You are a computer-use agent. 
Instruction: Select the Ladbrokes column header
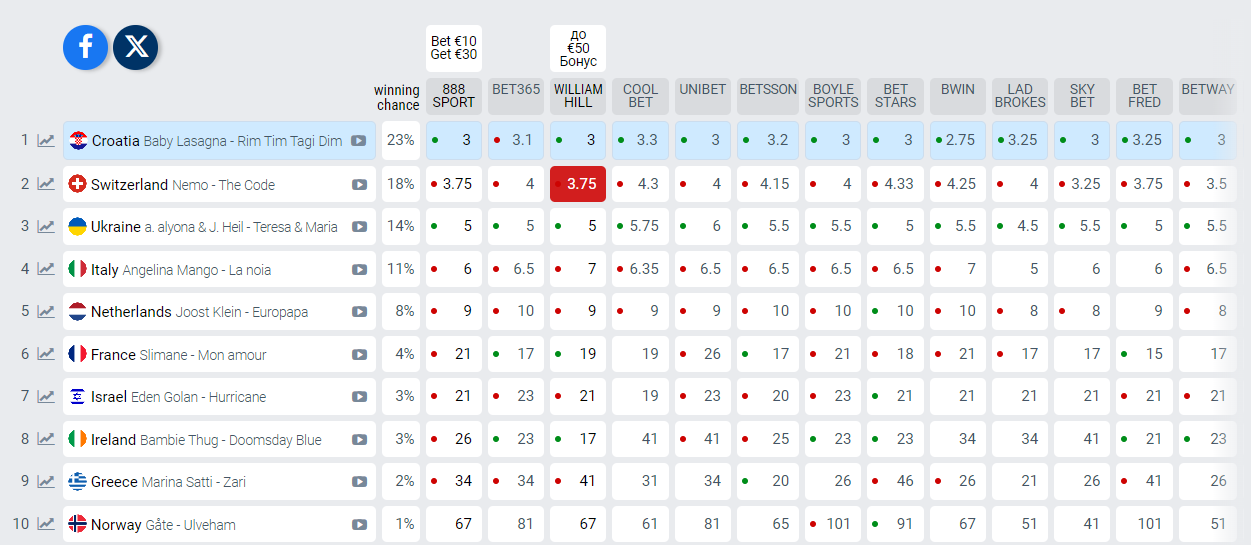(x=1020, y=96)
